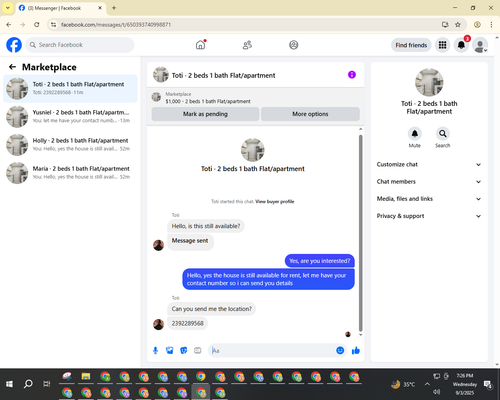Screen dimensions: 500x400
Task: Click the chat header title Toti
Action: click(223, 75)
